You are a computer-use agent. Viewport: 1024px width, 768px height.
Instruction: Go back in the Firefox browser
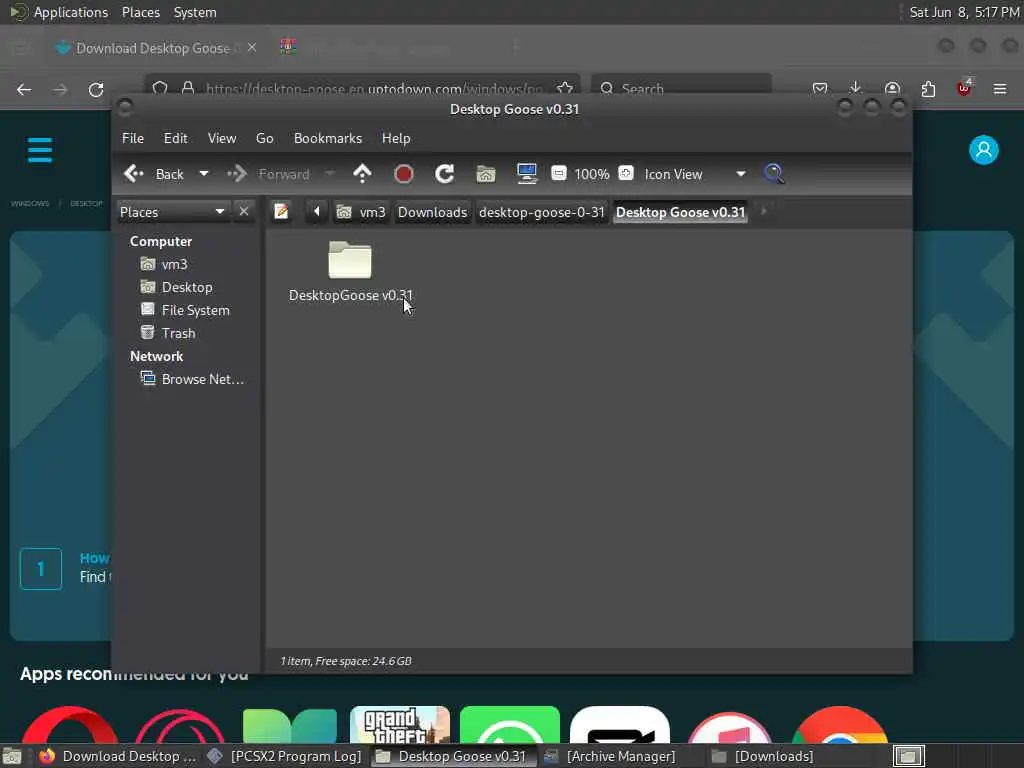pyautogui.click(x=24, y=89)
